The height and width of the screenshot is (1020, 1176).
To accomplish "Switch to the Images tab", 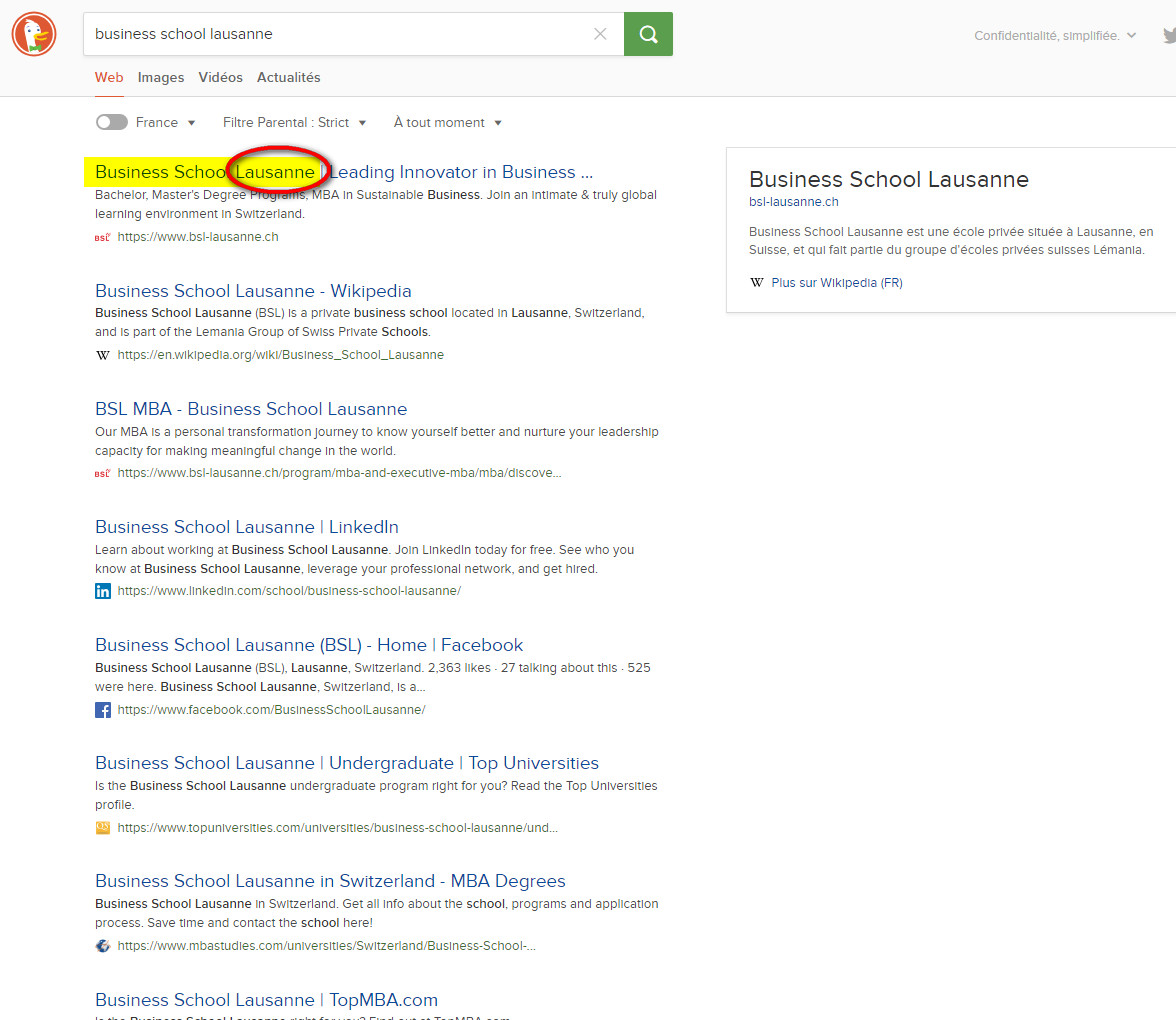I will pyautogui.click(x=161, y=77).
